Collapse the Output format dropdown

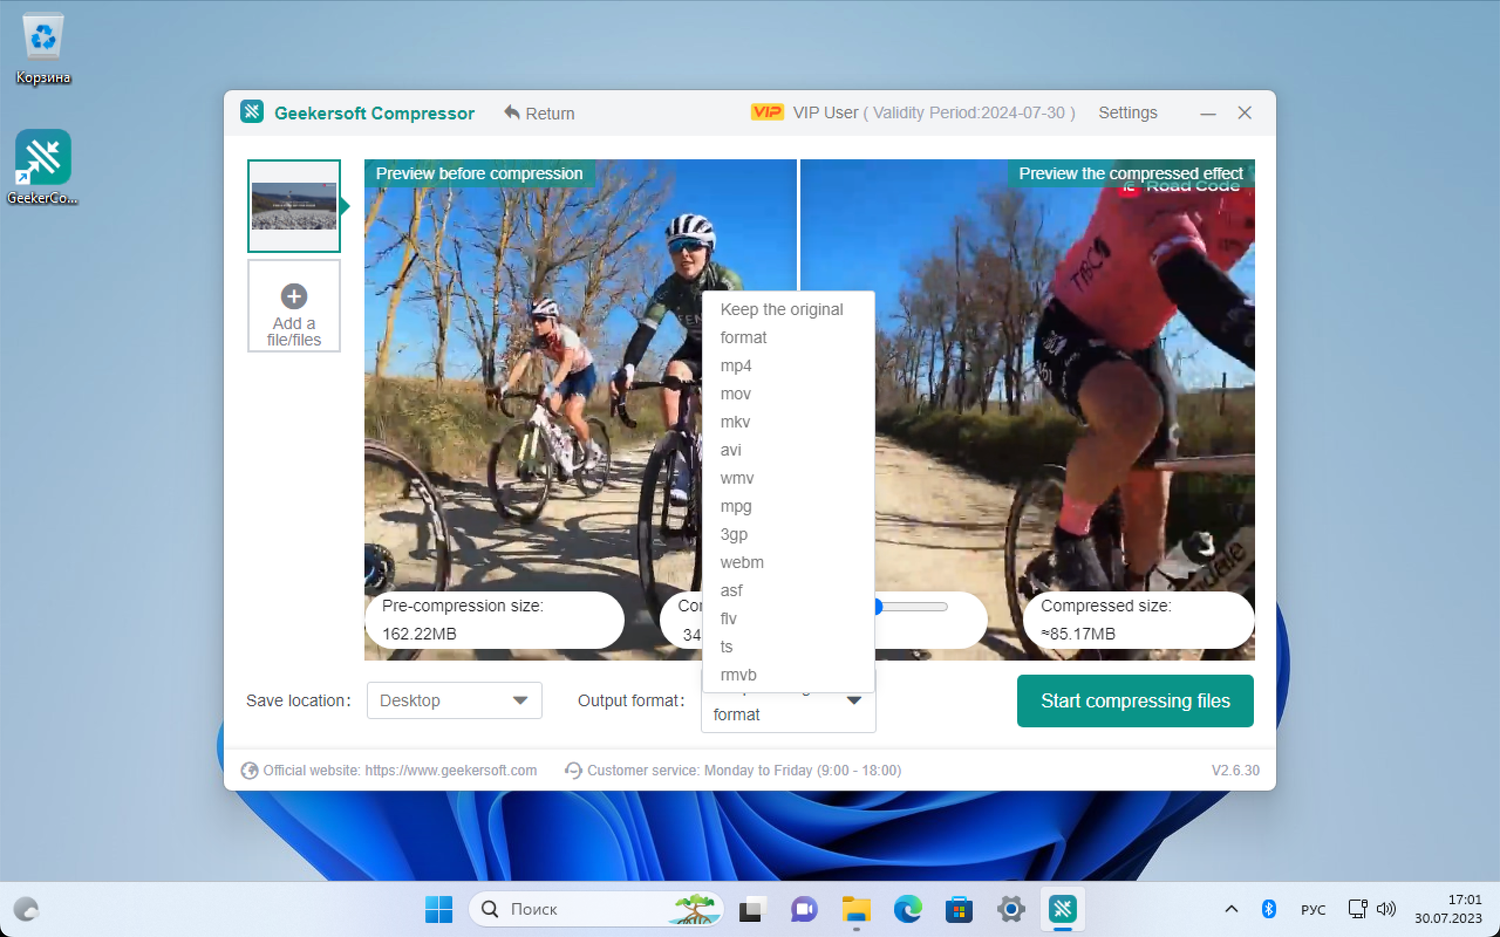click(853, 701)
